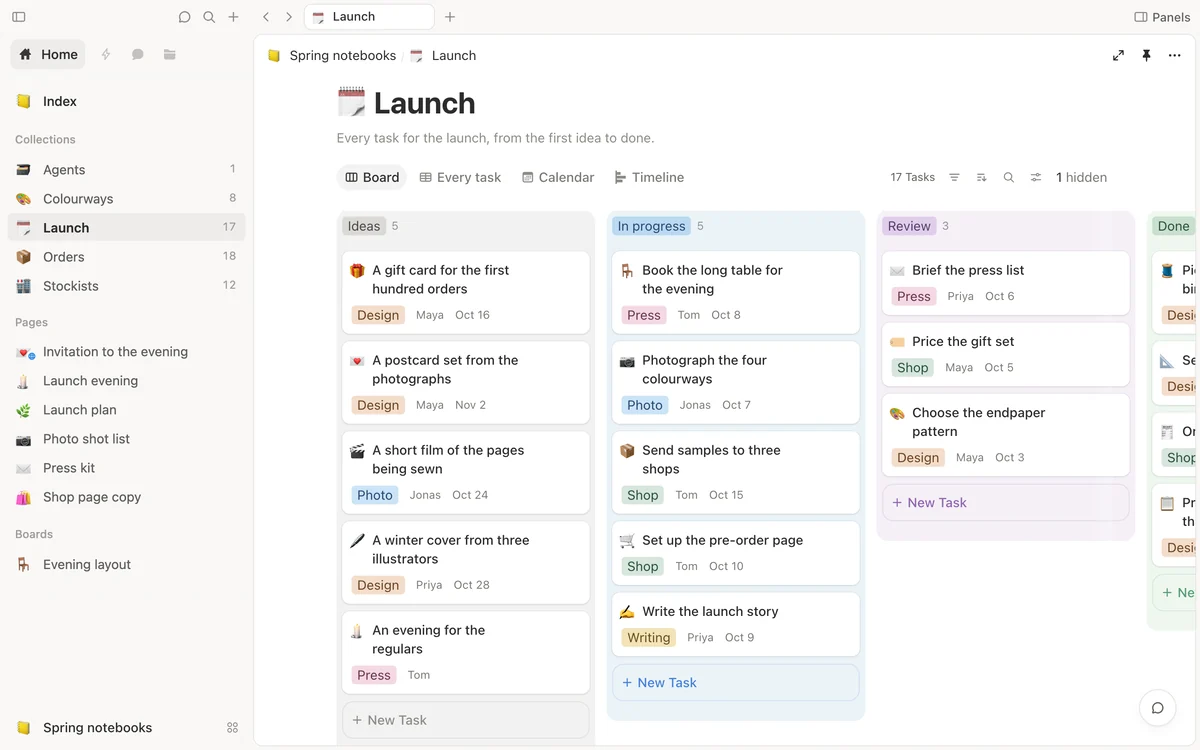The height and width of the screenshot is (750, 1200).
Task: Open the sort icon in board toolbar
Action: coord(981,177)
